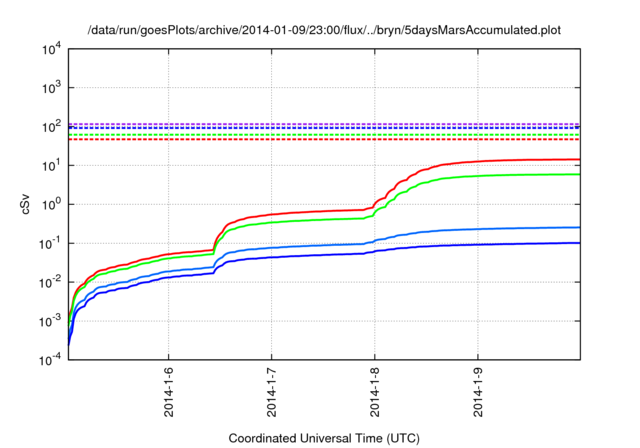Click the cSv axis title
This screenshot has height=448, width=640.
pyautogui.click(x=25, y=204)
